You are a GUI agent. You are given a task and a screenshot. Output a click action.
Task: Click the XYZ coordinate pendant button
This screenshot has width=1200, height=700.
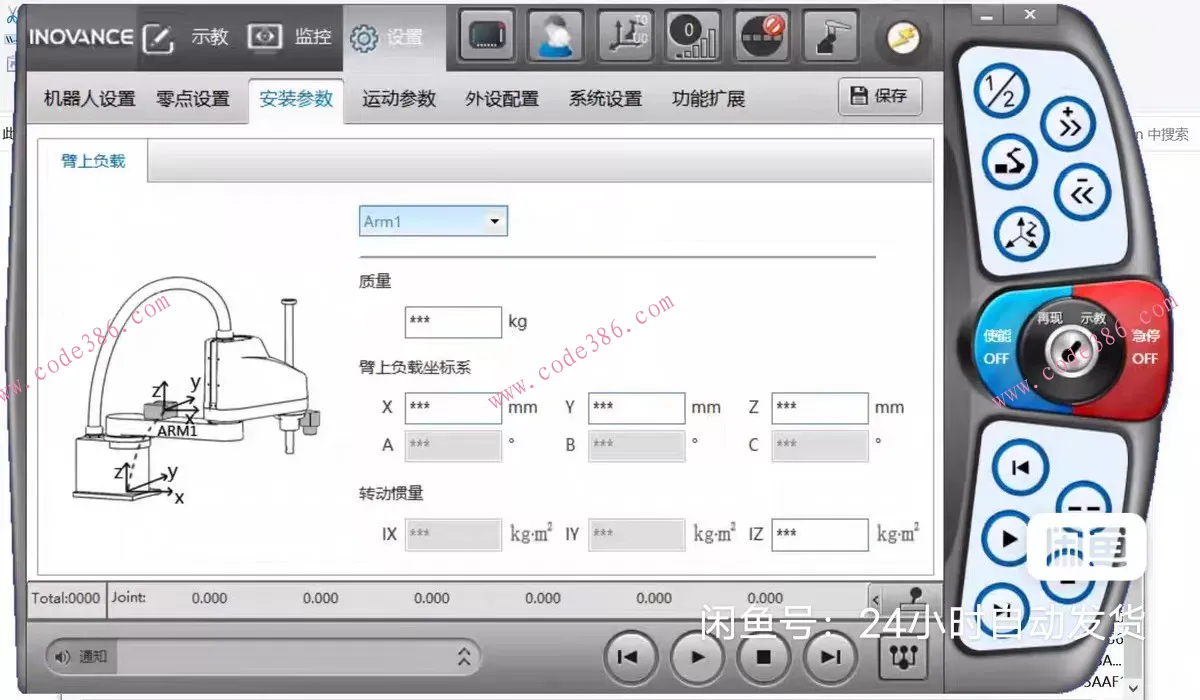point(1023,233)
